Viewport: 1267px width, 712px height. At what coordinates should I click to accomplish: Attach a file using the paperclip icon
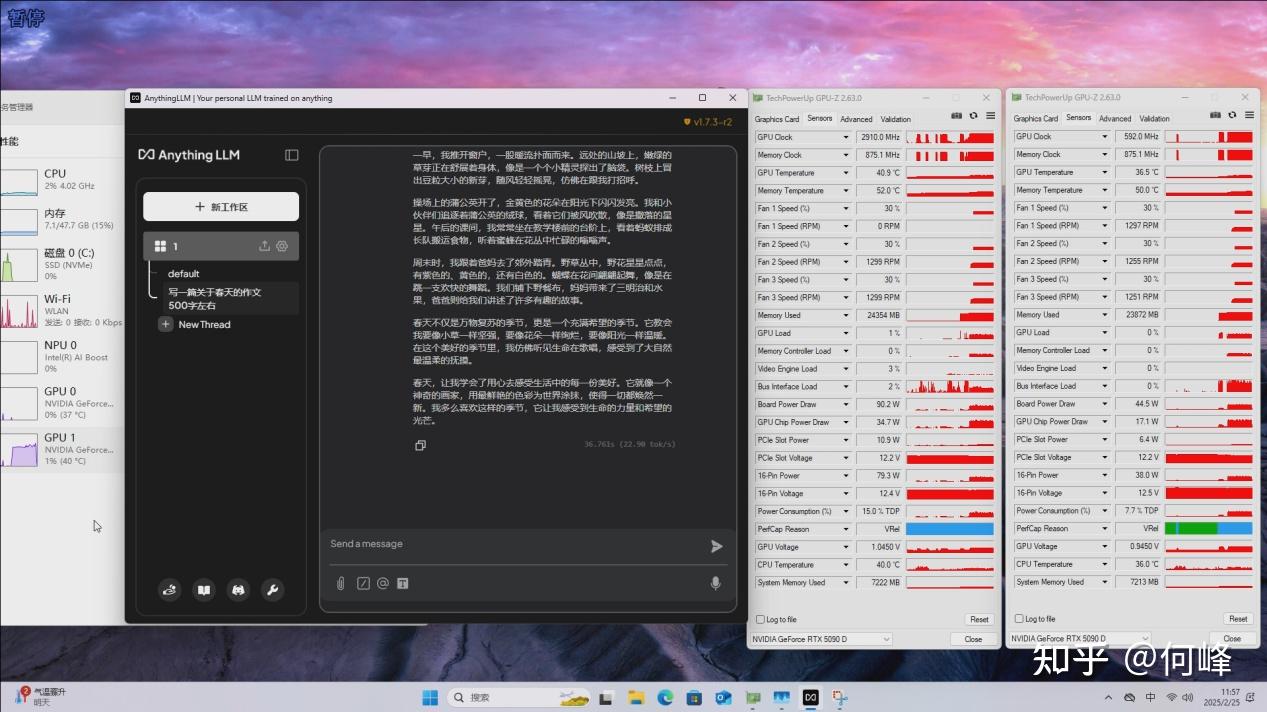(340, 583)
